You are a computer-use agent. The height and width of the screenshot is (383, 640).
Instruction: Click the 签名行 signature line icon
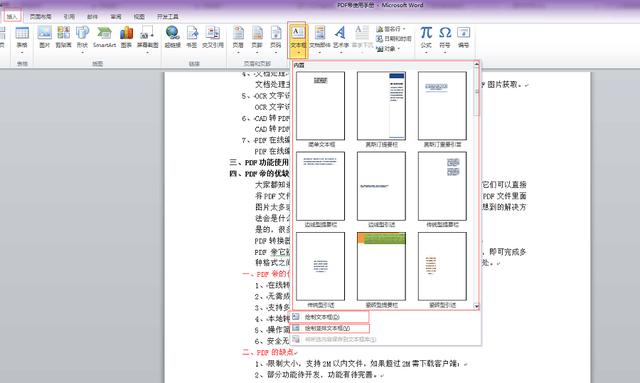380,29
